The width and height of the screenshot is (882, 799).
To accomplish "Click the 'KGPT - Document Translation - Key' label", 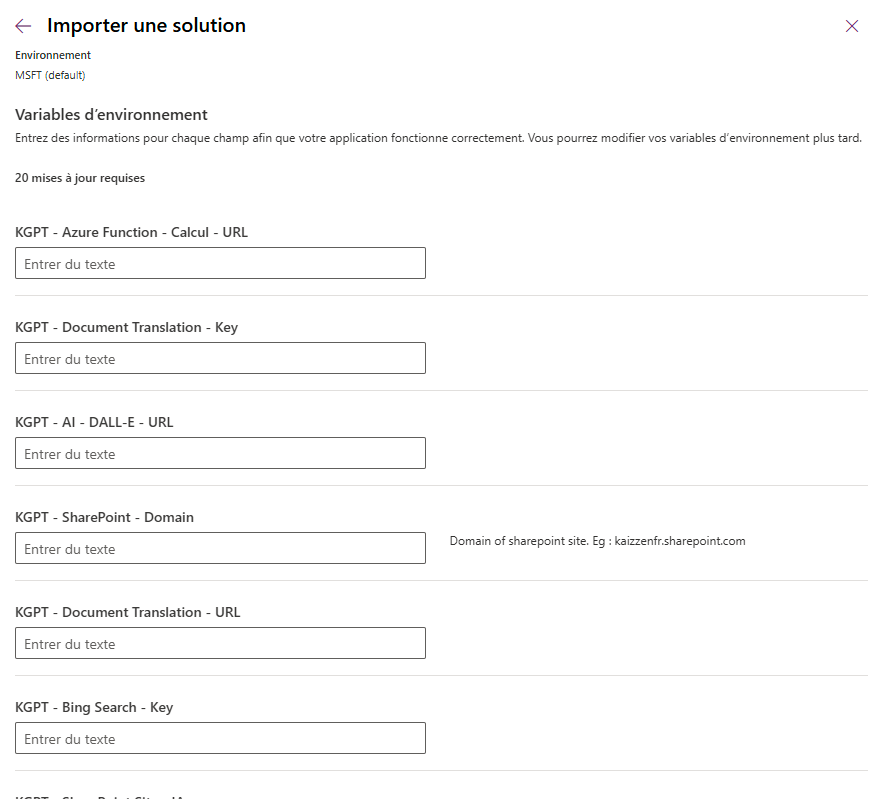I will click(127, 327).
